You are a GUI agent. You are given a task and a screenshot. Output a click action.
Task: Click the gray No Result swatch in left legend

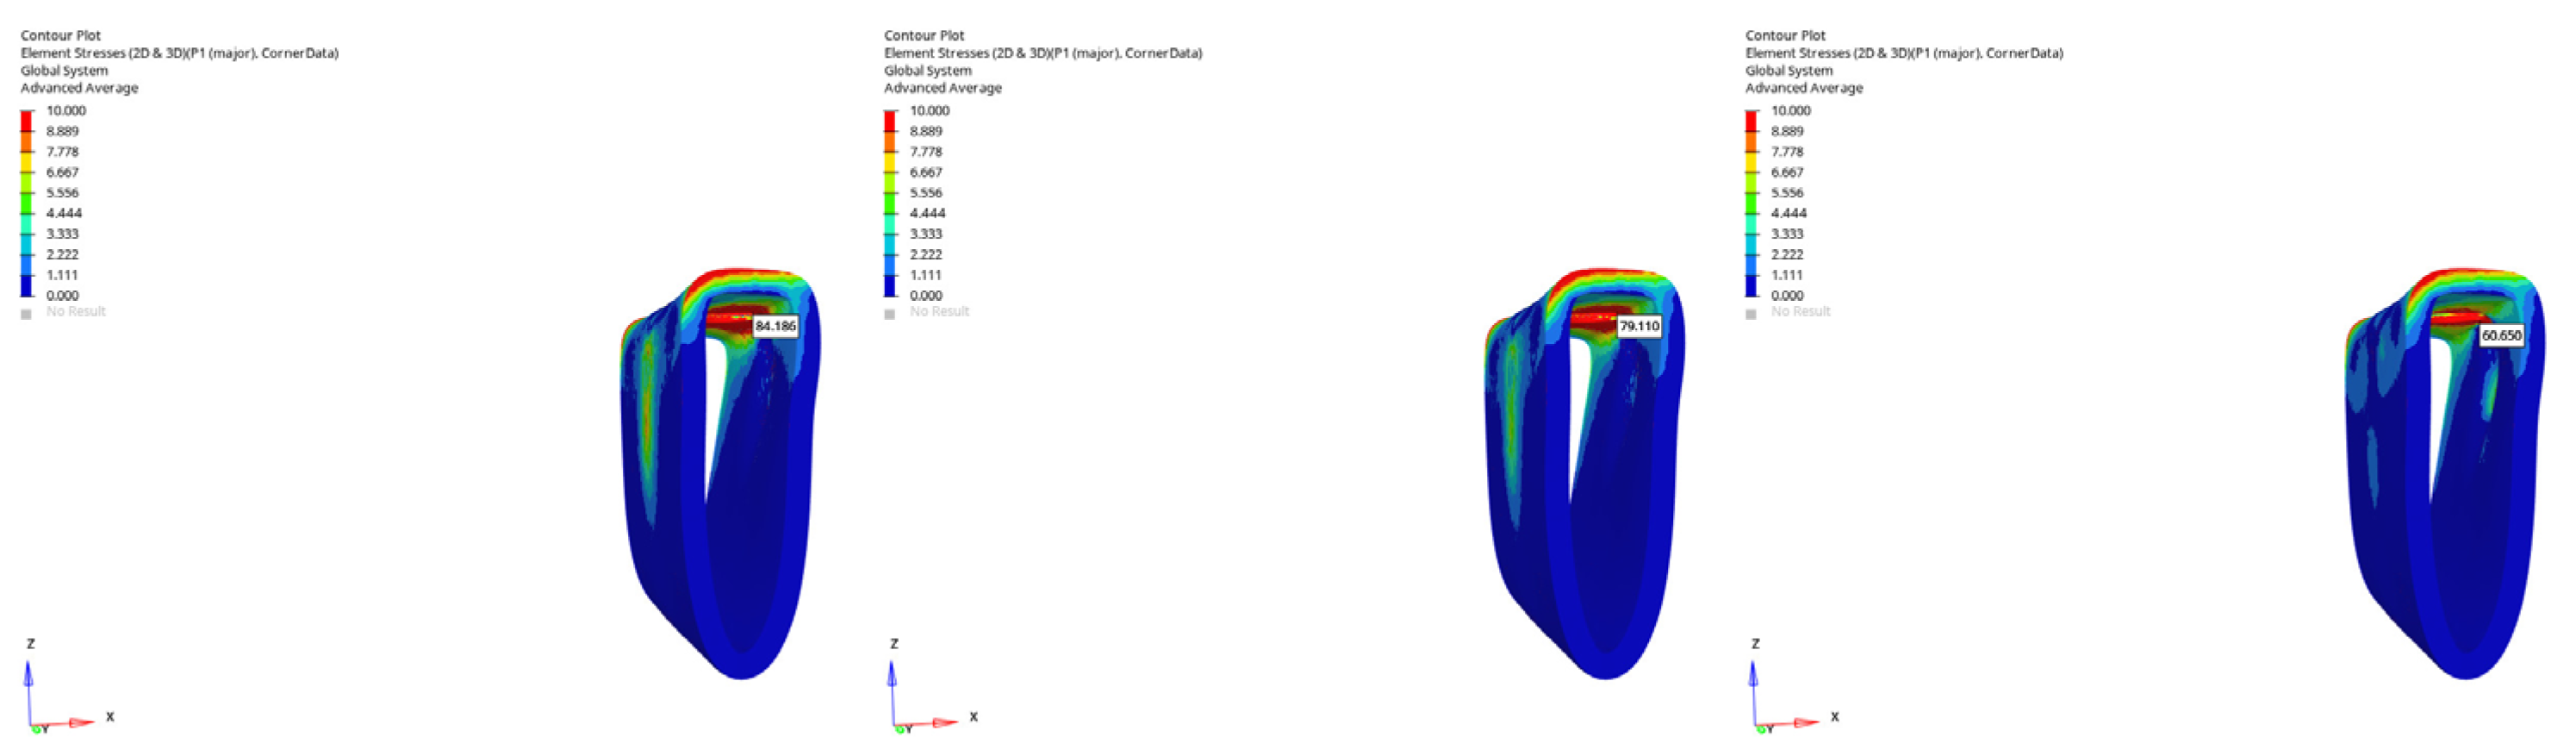26,313
